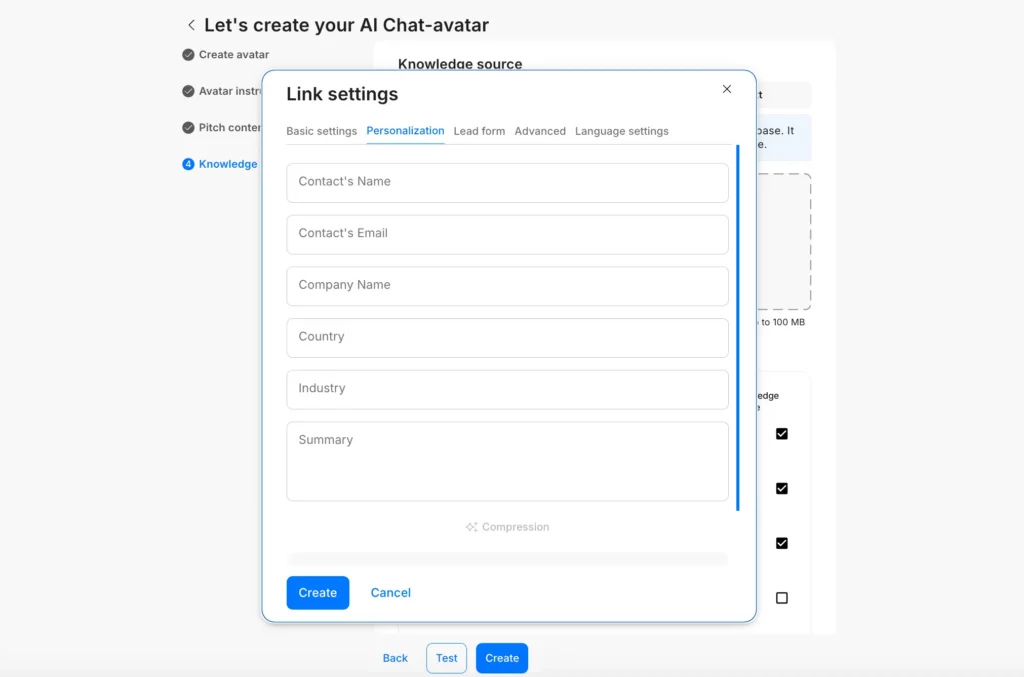Click the back arrow beside page title

pyautogui.click(x=191, y=25)
